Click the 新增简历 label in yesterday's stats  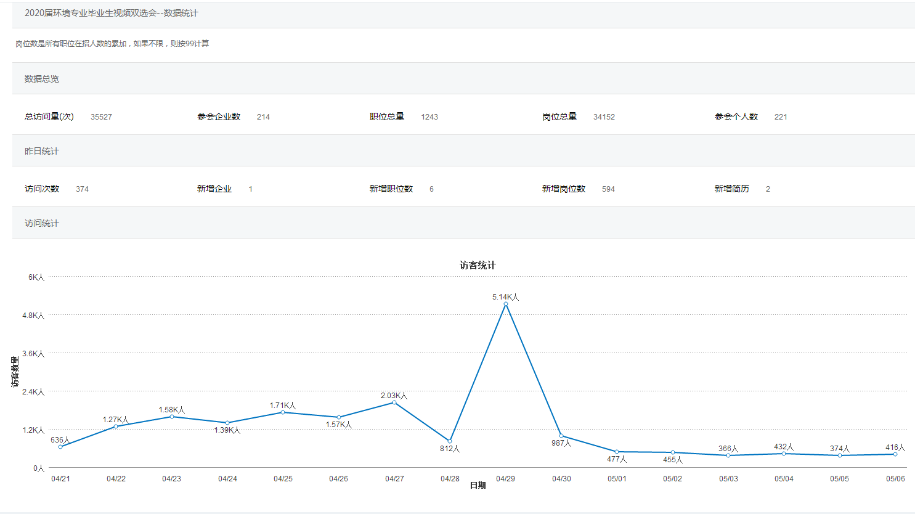tap(732, 189)
